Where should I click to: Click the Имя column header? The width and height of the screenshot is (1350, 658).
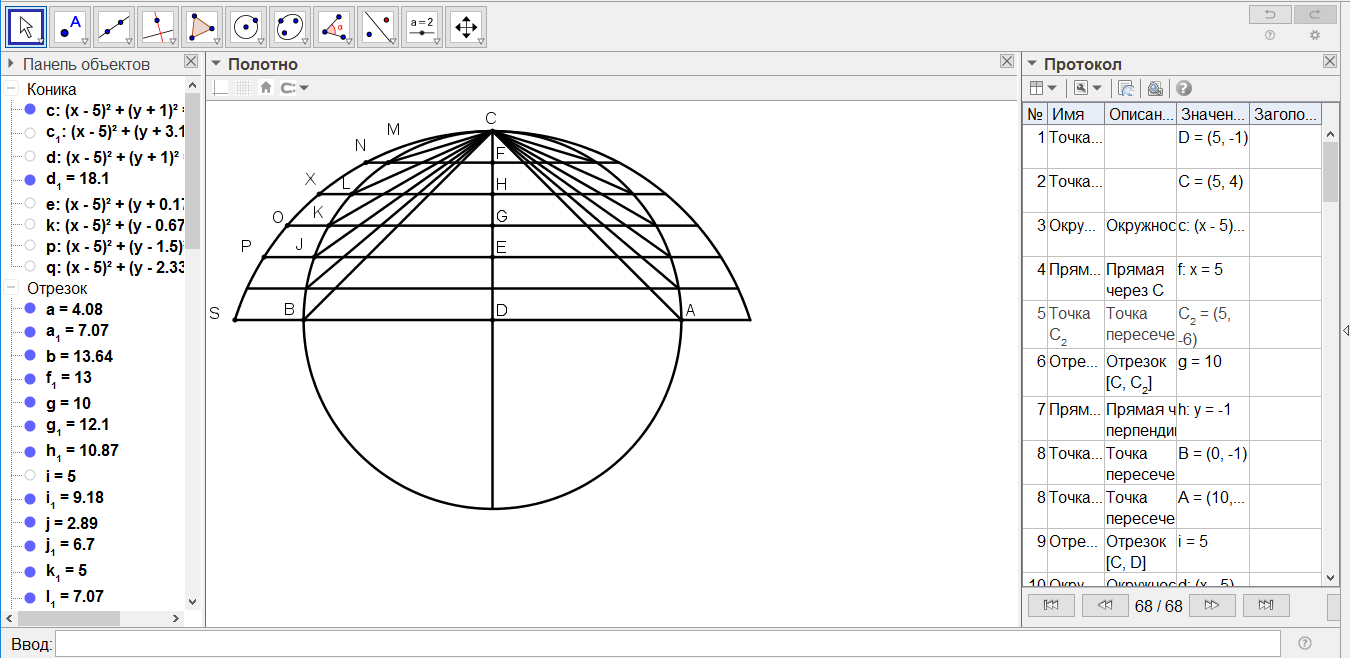pyautogui.click(x=1074, y=115)
